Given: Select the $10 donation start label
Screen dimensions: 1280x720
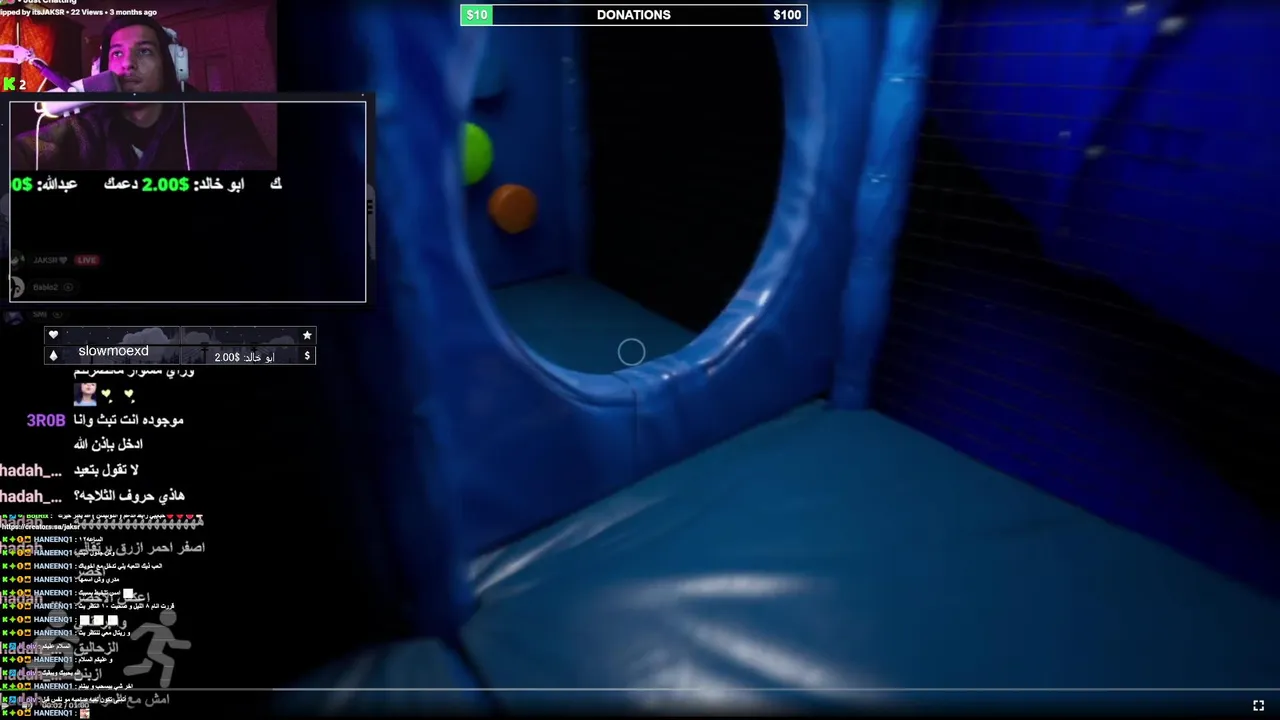Looking at the screenshot, I should point(477,15).
